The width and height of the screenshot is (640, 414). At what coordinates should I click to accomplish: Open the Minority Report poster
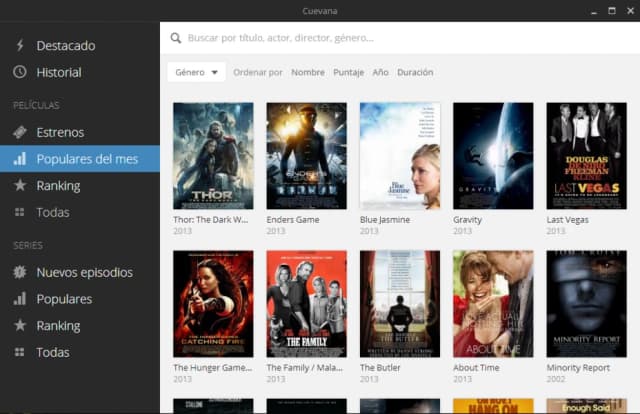587,304
